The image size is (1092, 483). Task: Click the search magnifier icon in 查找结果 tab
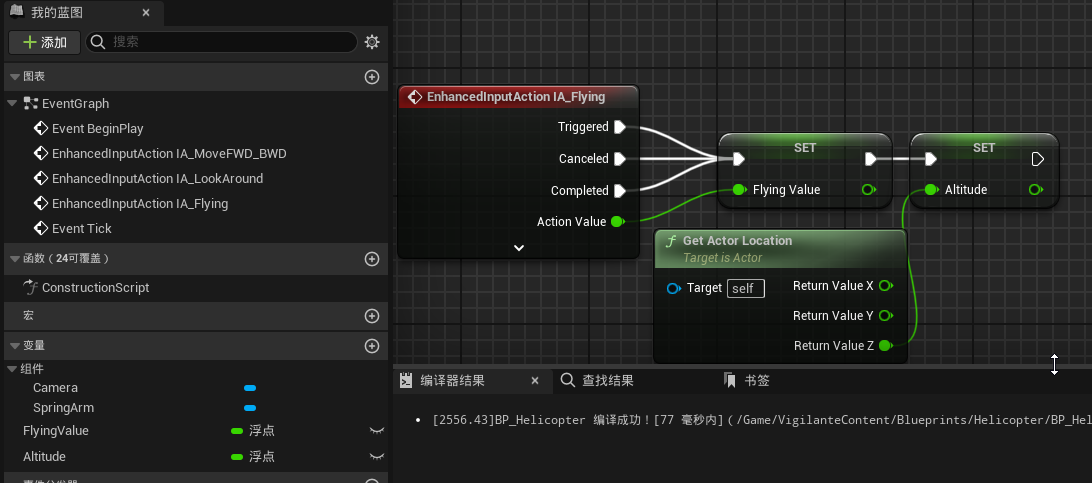(x=568, y=381)
